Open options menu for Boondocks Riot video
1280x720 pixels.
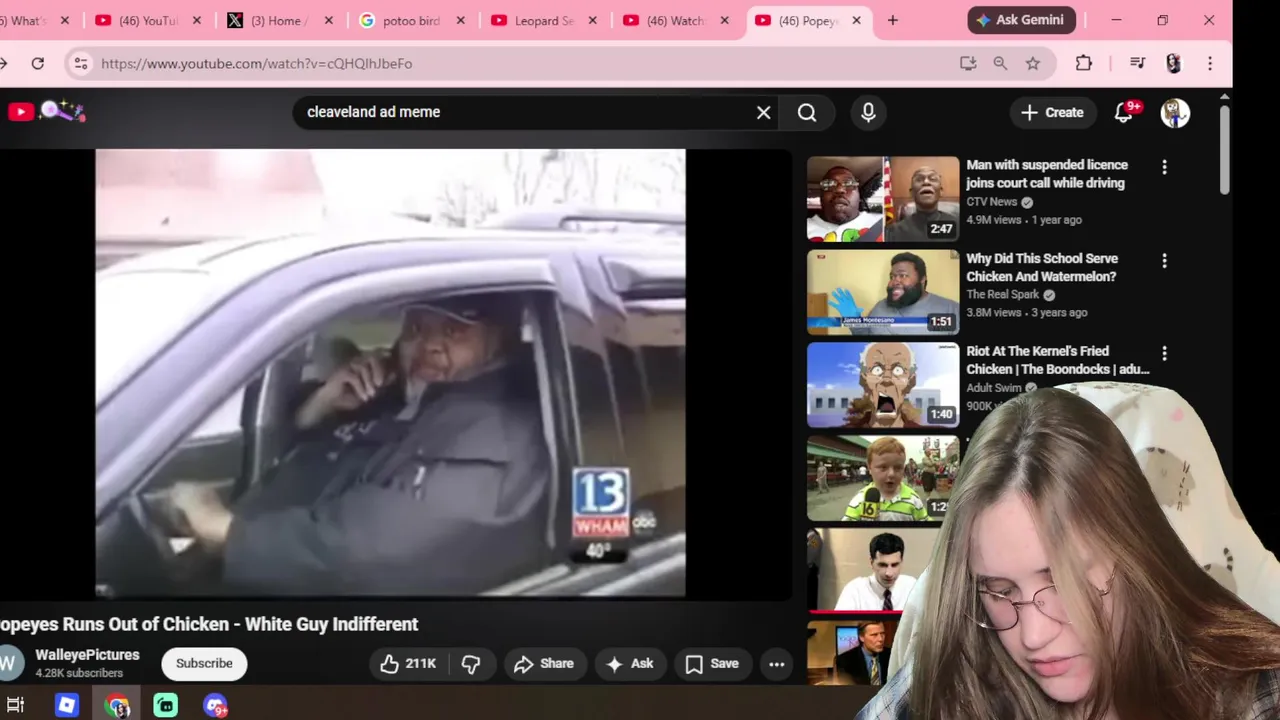[x=1164, y=354]
